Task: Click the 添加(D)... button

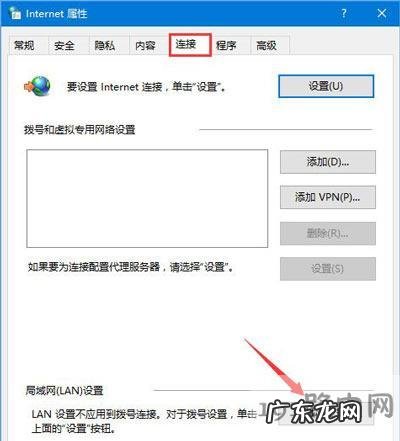Action: pyautogui.click(x=328, y=162)
